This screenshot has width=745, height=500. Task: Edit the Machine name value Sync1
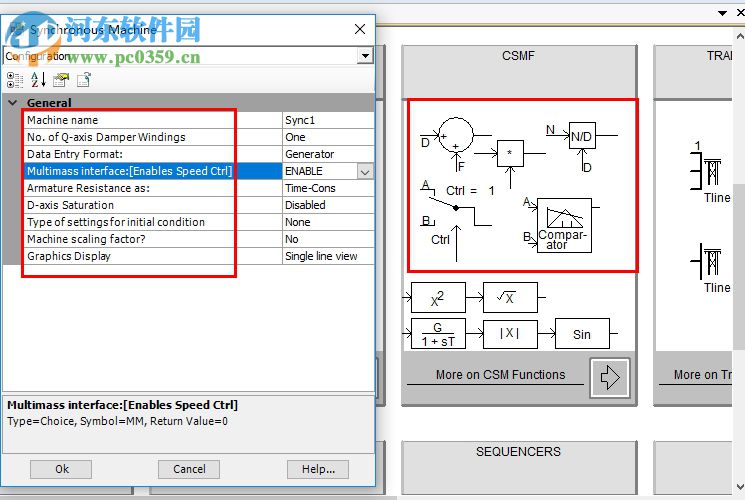328,120
